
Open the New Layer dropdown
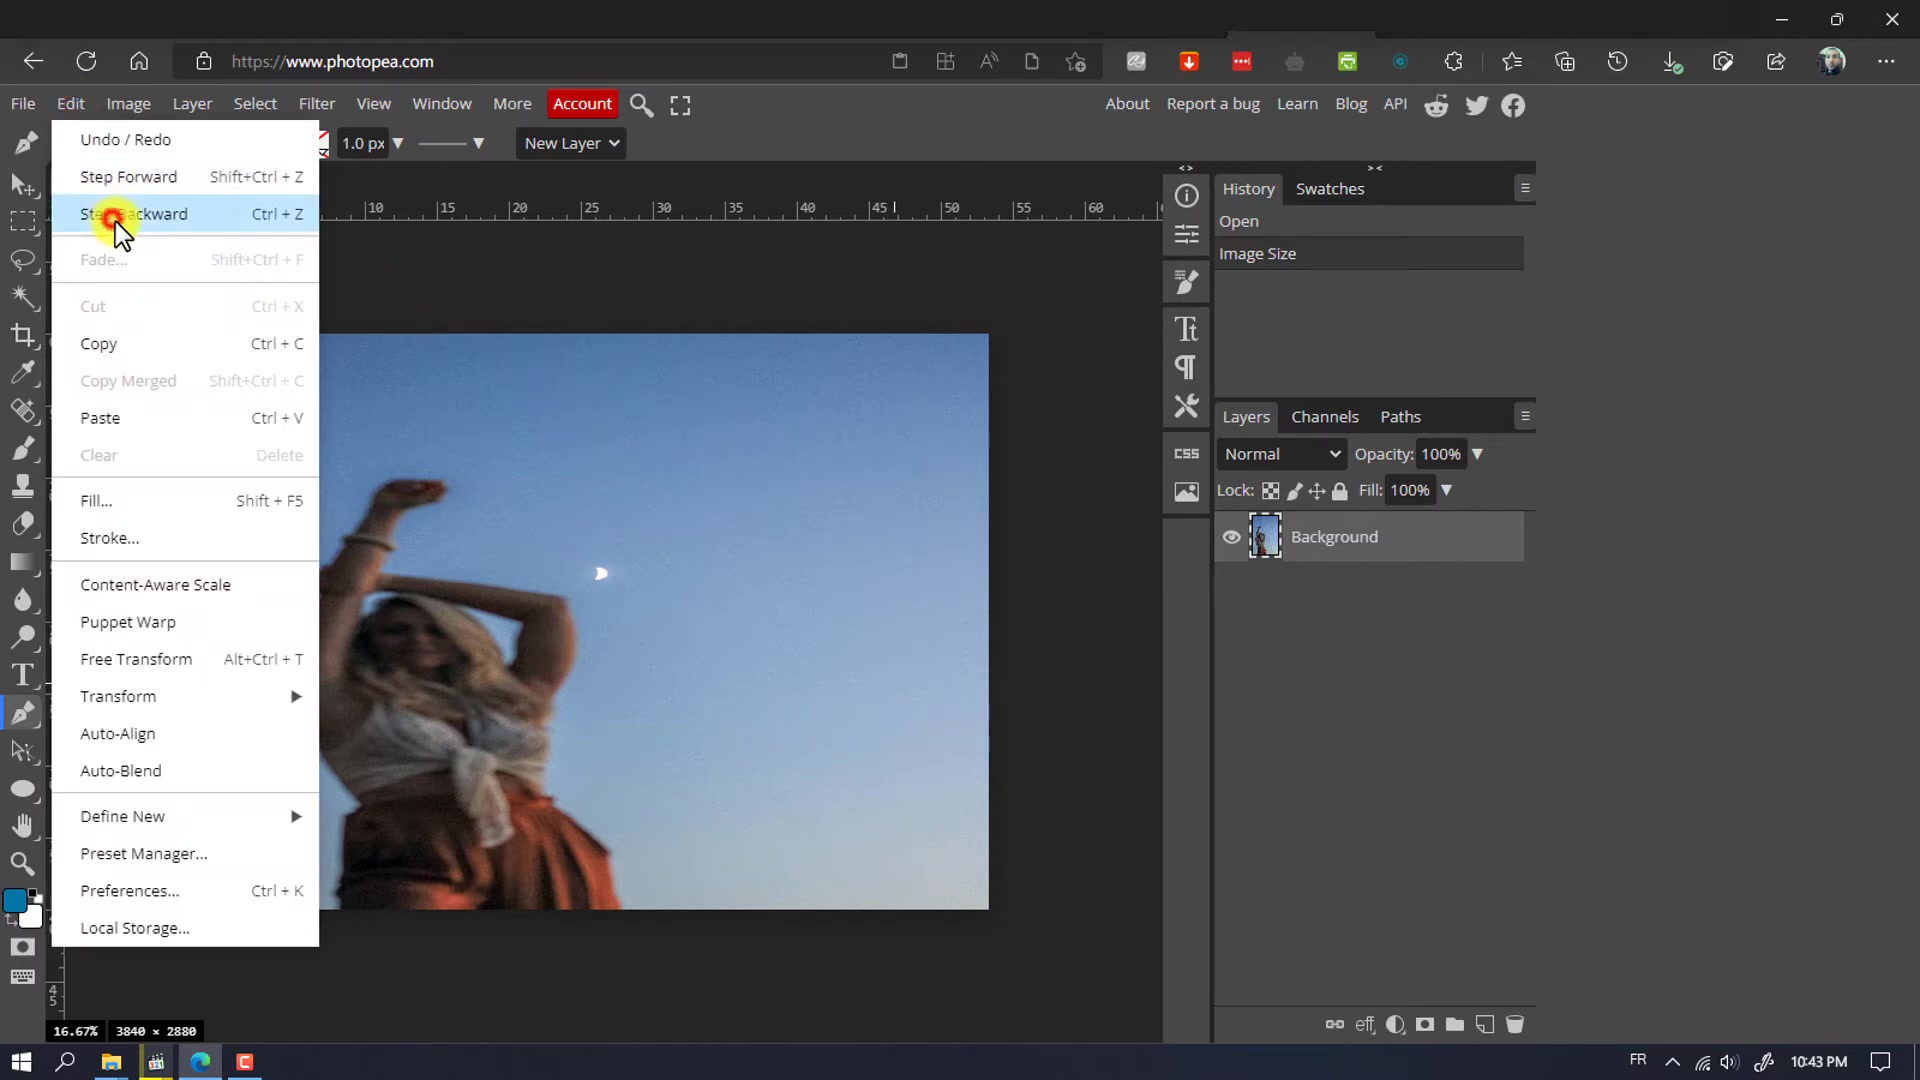pyautogui.click(x=570, y=143)
